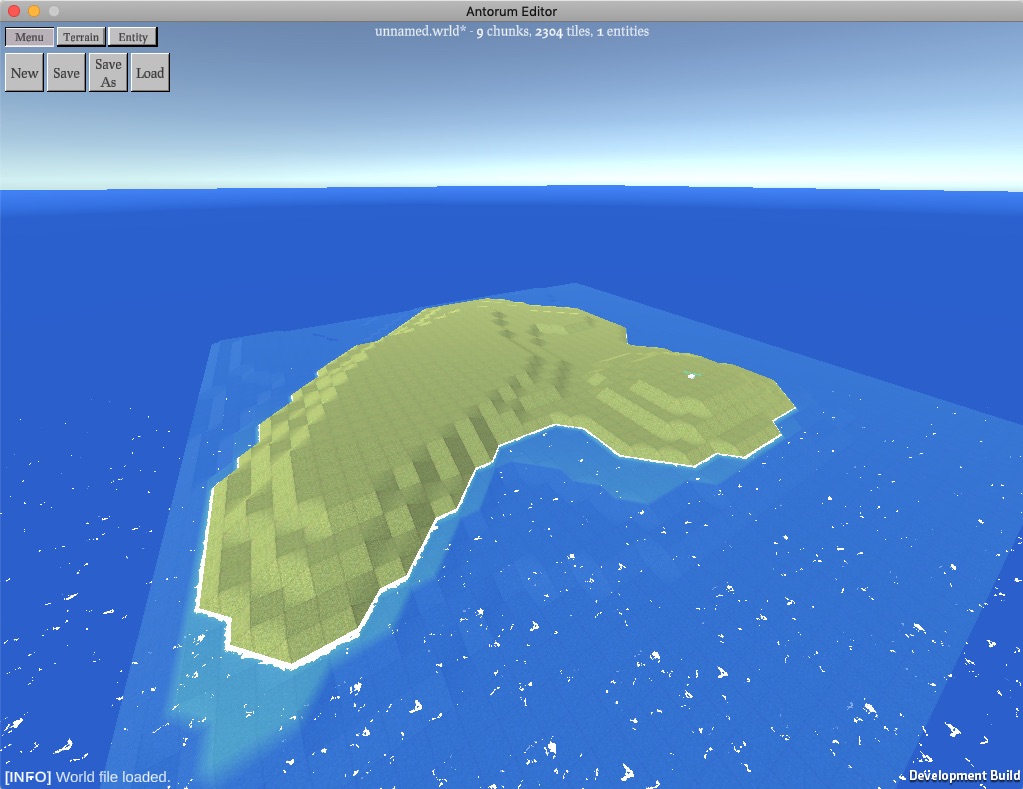Switch to the Terrain tab
This screenshot has height=789, width=1023.
(x=81, y=37)
